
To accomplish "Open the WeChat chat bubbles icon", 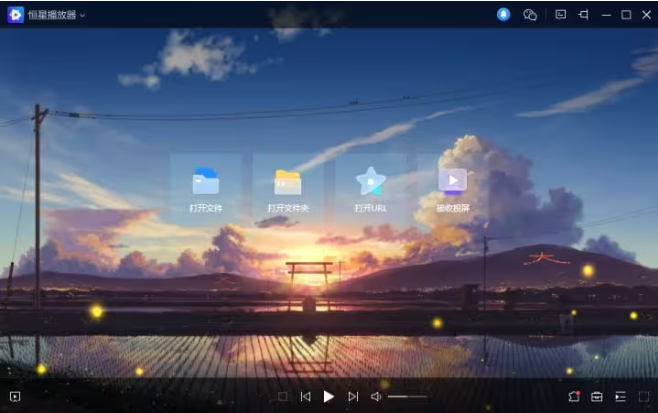I will pos(530,15).
